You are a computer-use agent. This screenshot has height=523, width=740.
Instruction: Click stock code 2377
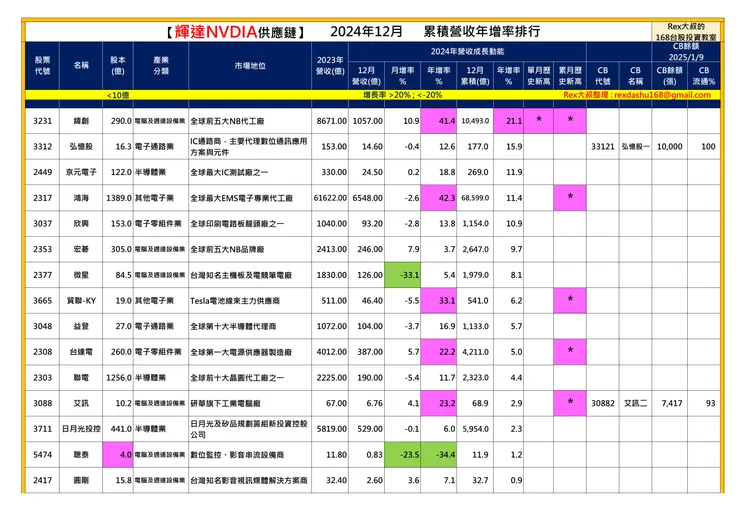pyautogui.click(x=42, y=275)
